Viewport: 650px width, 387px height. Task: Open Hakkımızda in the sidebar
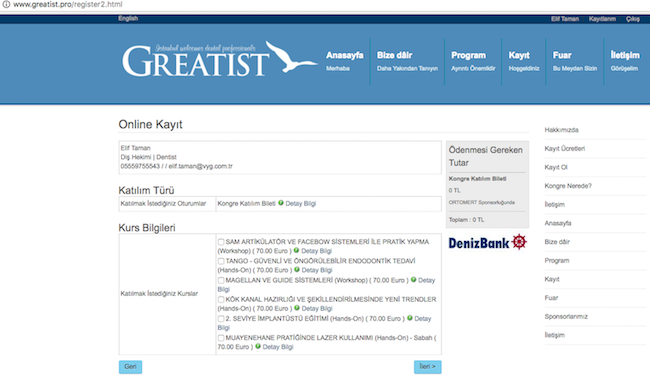click(561, 130)
